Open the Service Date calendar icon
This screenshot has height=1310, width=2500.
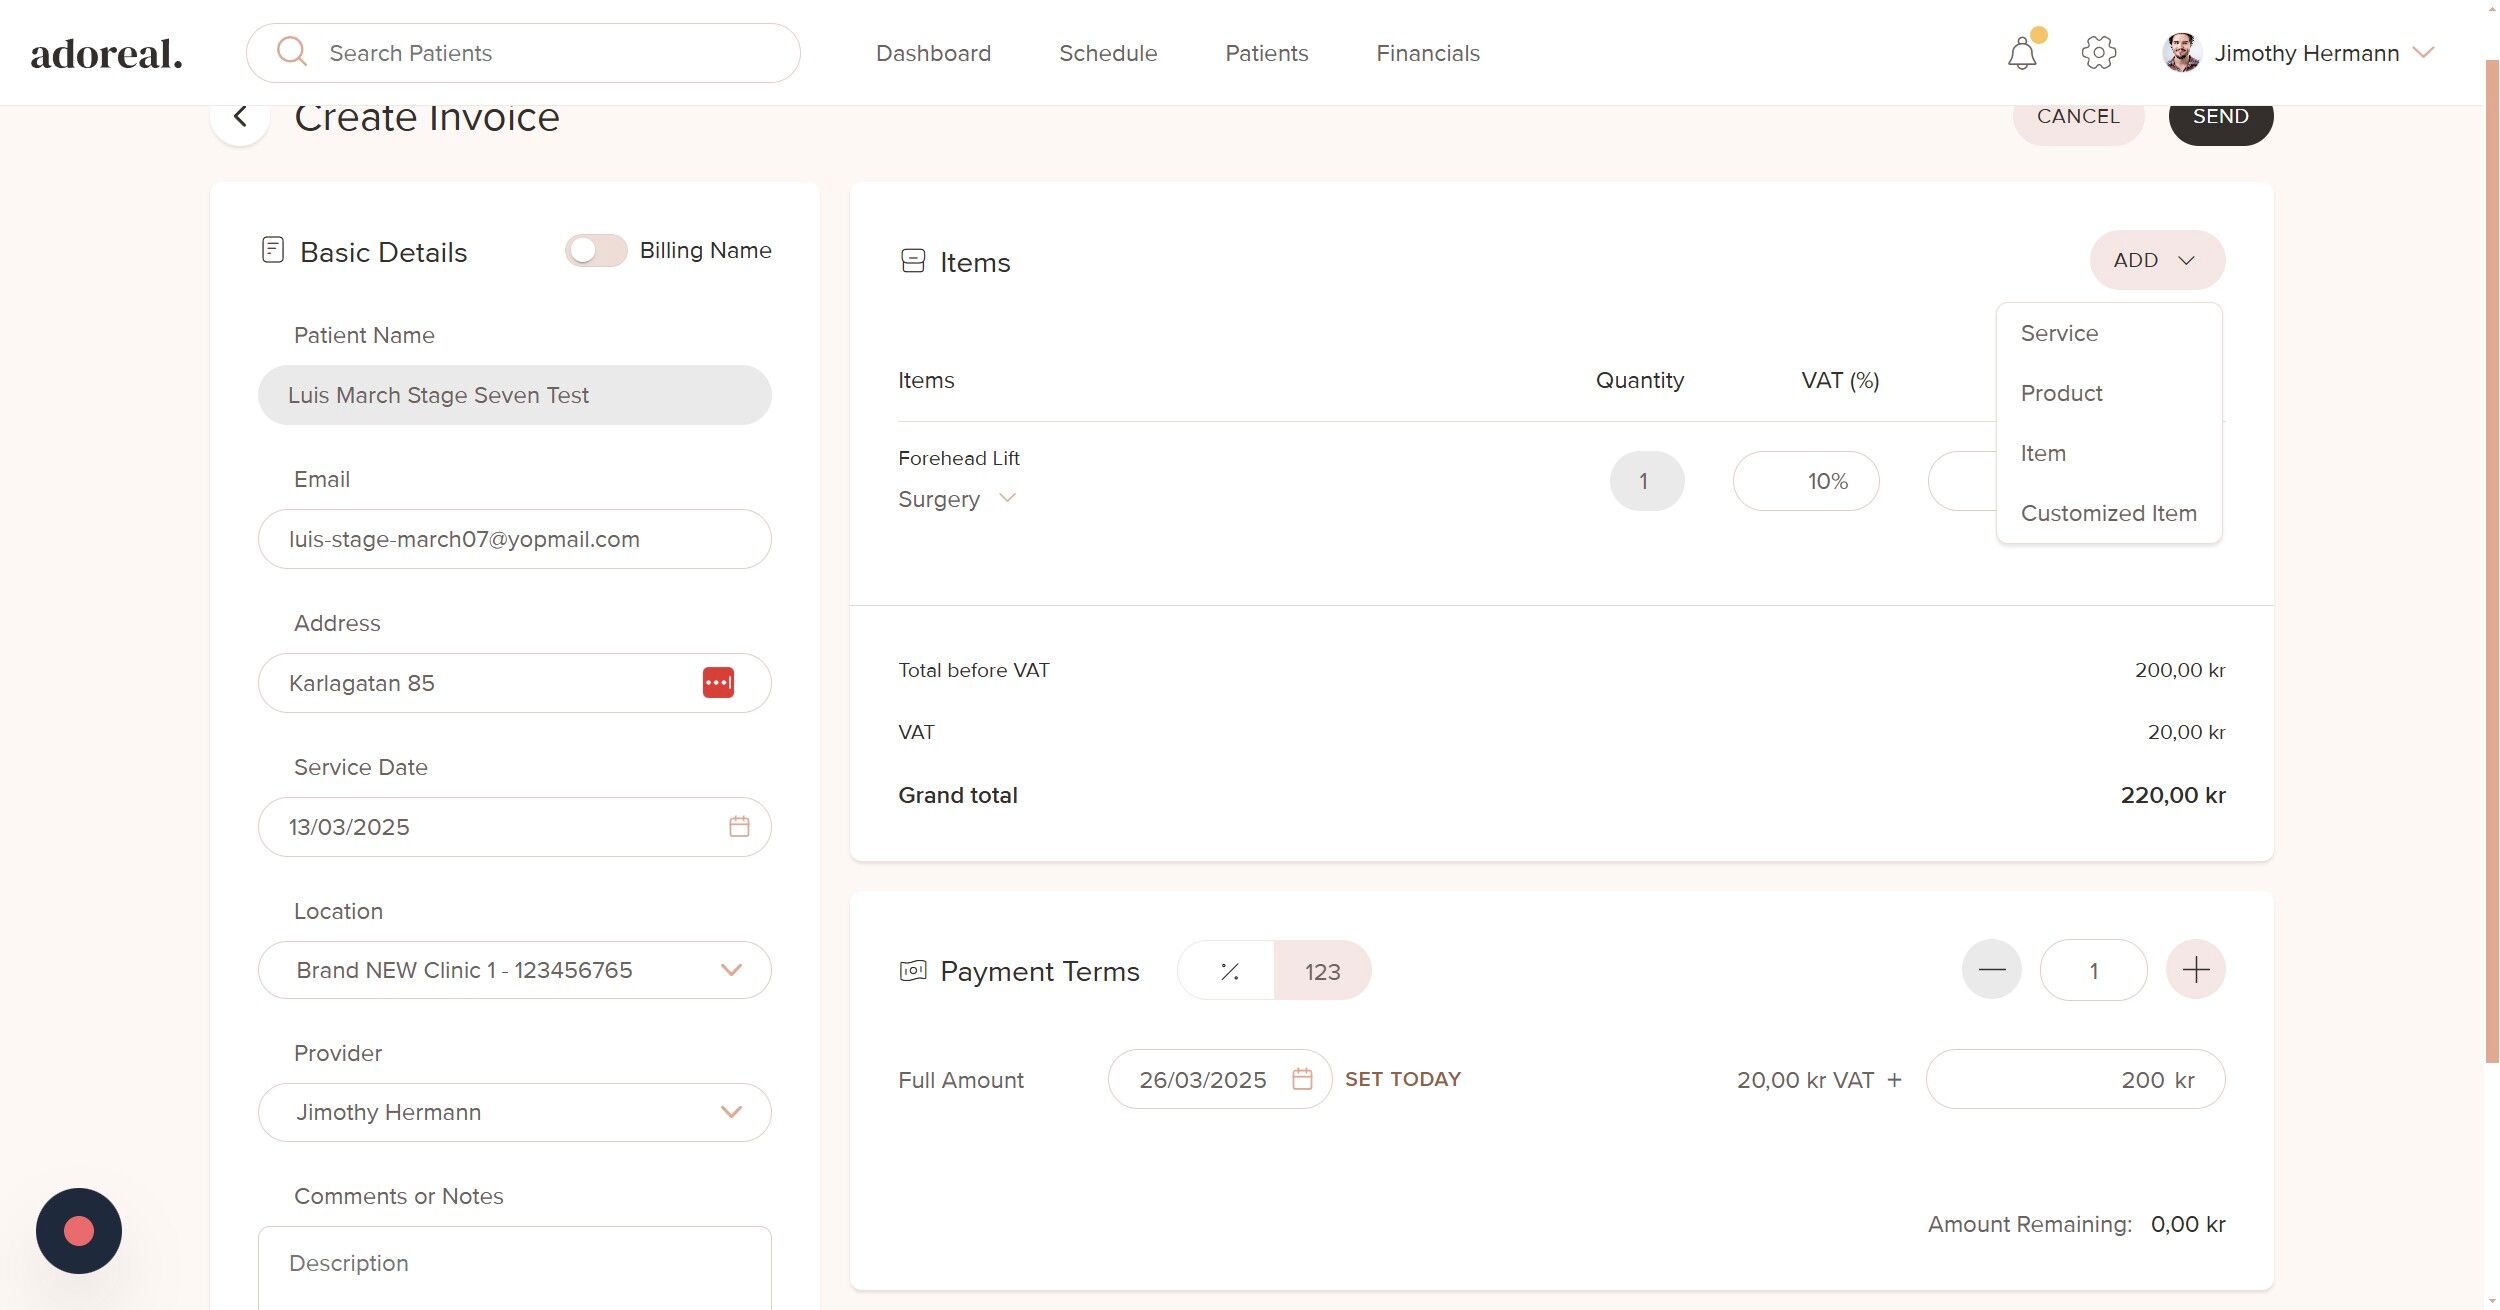pyautogui.click(x=739, y=827)
